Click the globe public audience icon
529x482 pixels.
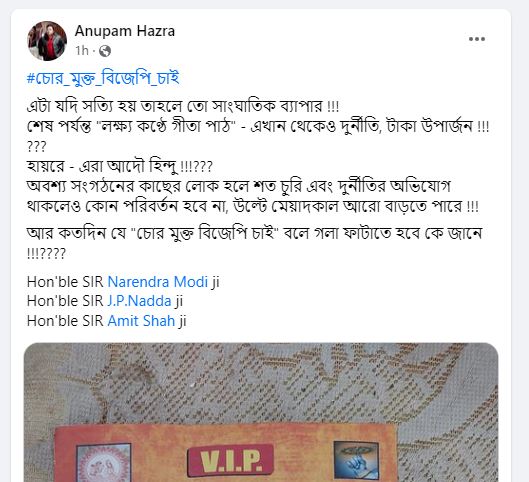(105, 51)
